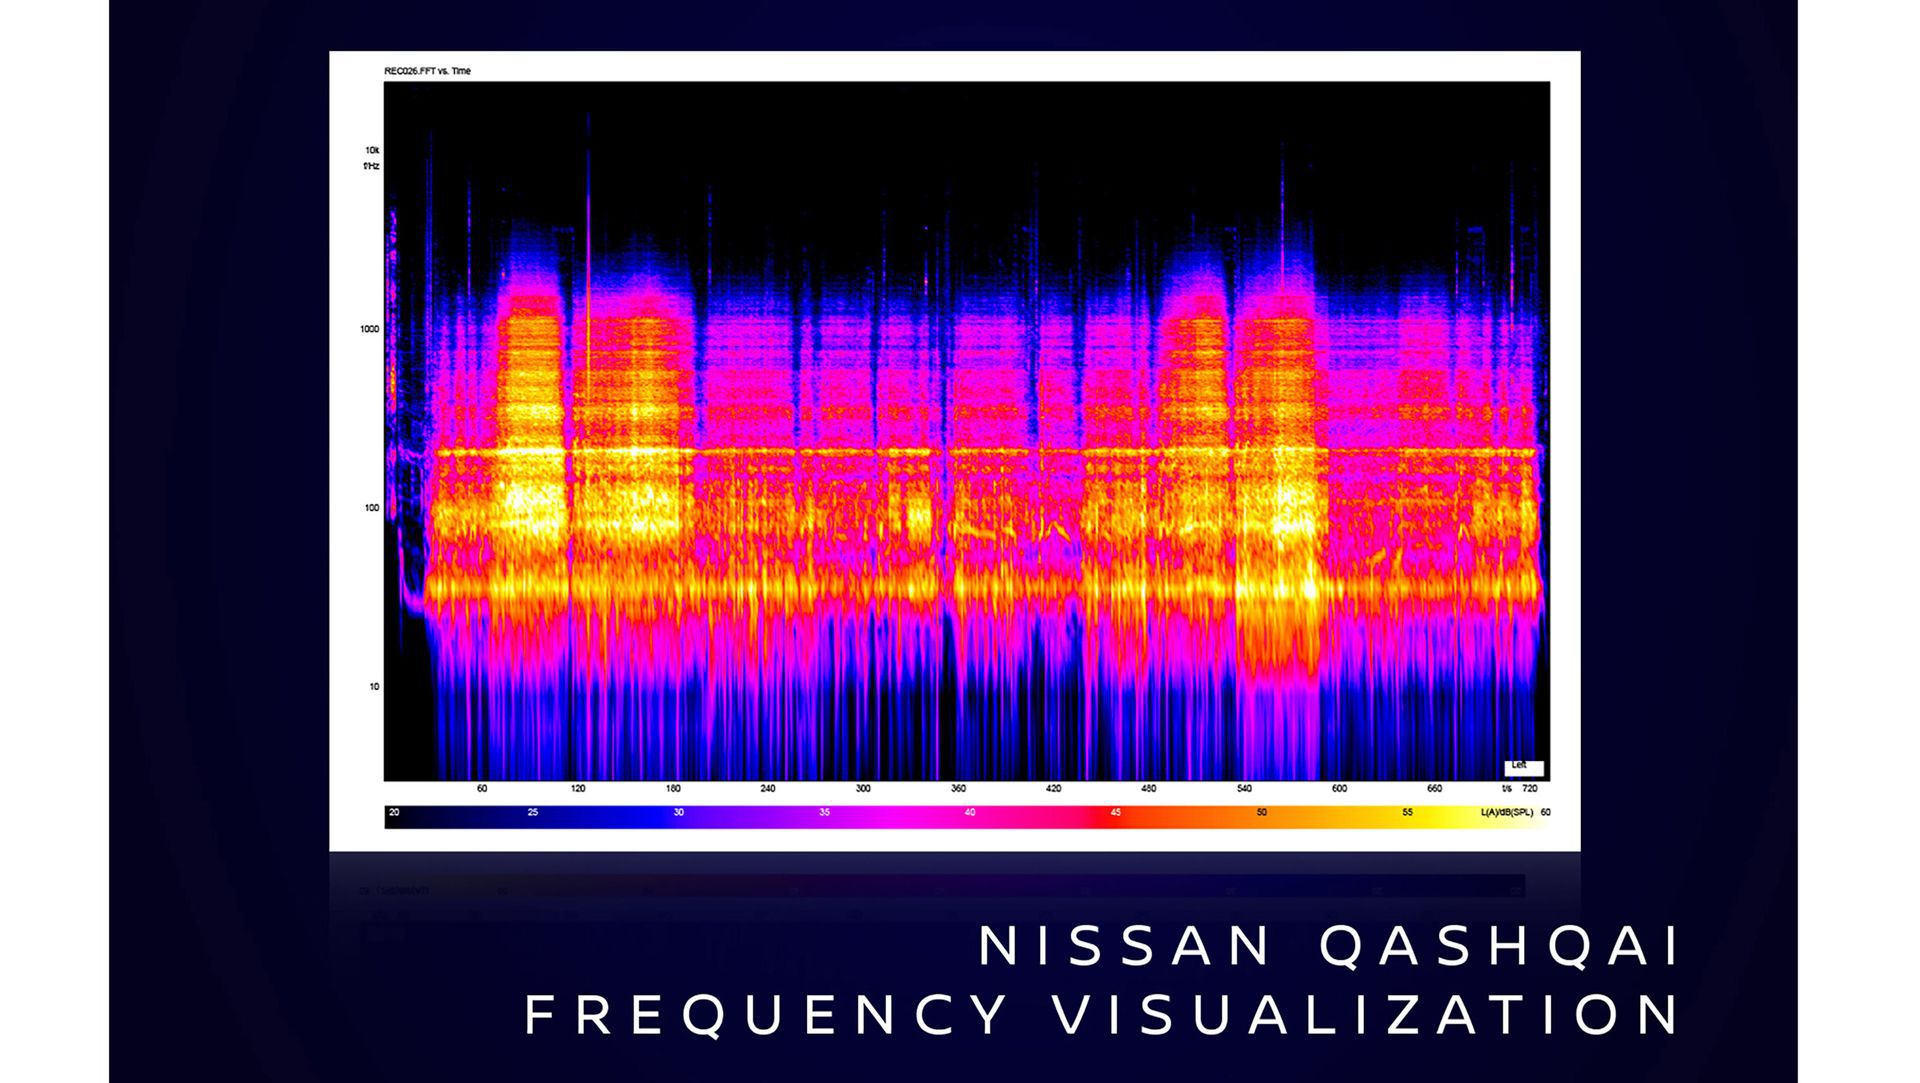Click the "10k" frequency axis label
The height and width of the screenshot is (1083, 1920).
[372, 150]
